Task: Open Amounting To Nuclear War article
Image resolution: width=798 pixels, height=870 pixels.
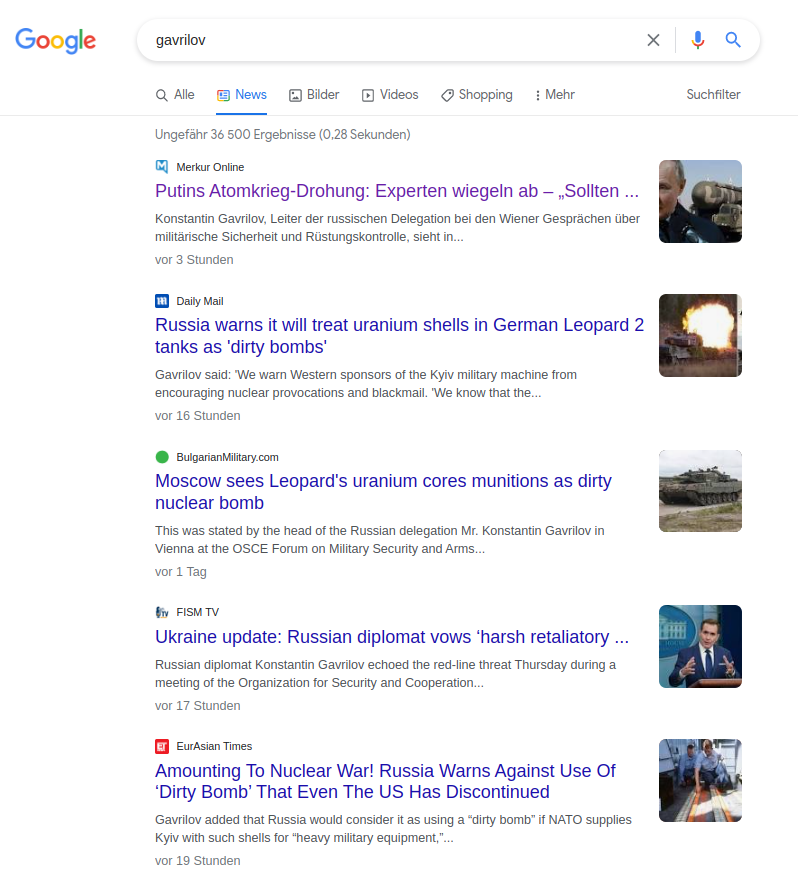Action: click(x=385, y=781)
